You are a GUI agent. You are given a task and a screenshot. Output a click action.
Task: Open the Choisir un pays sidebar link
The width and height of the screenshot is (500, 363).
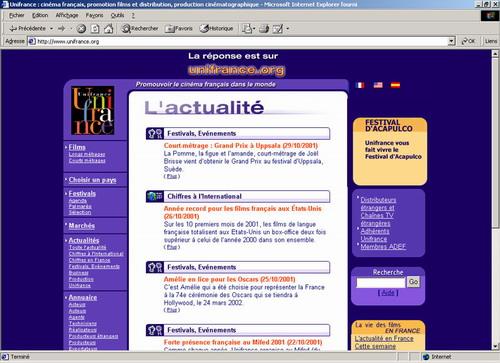tap(92, 180)
